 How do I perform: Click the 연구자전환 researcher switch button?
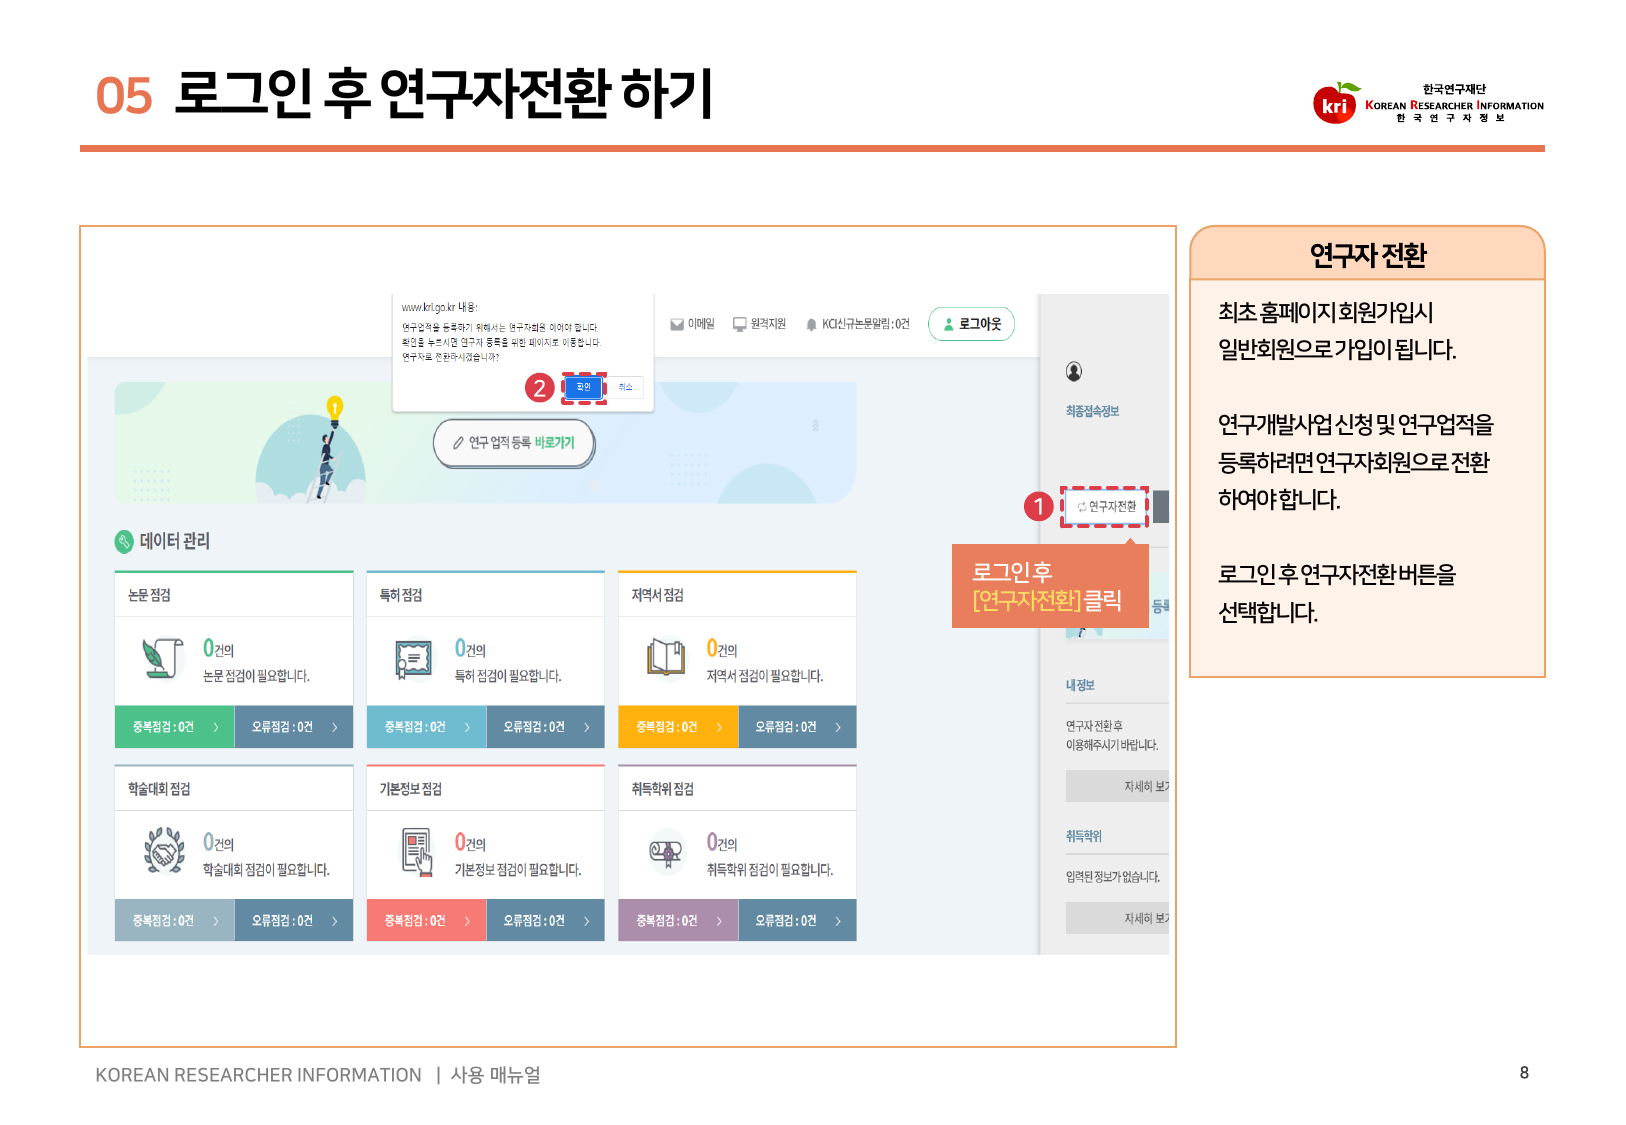coord(1106,507)
